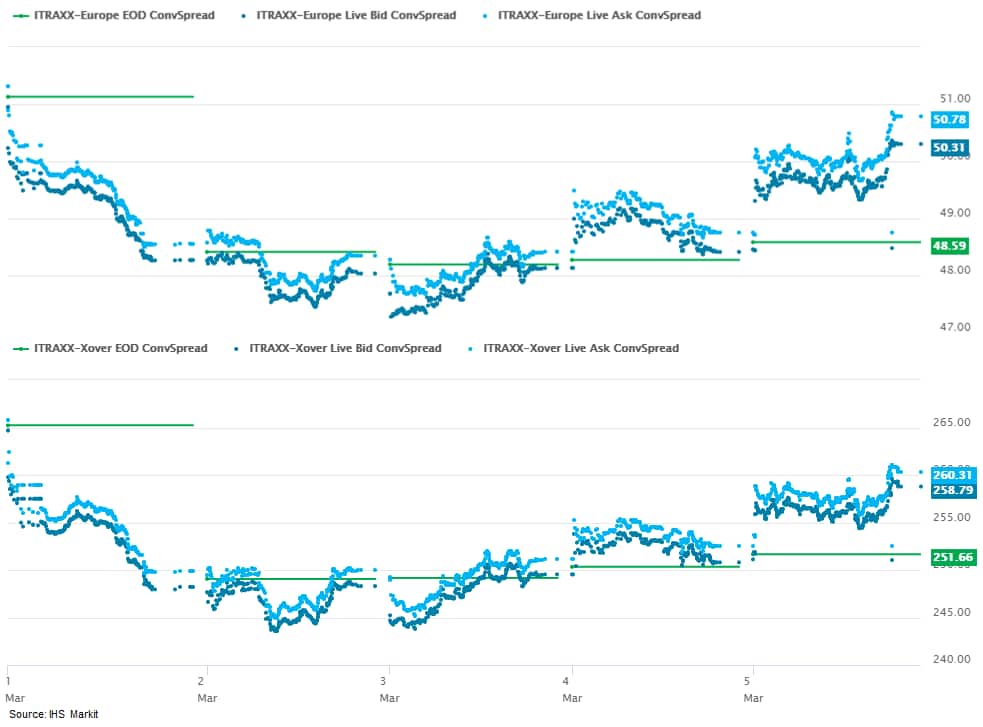Screen dimensions: 983x727
Task: Select the green 251.66 Xover EOD tag
Action: (951, 557)
